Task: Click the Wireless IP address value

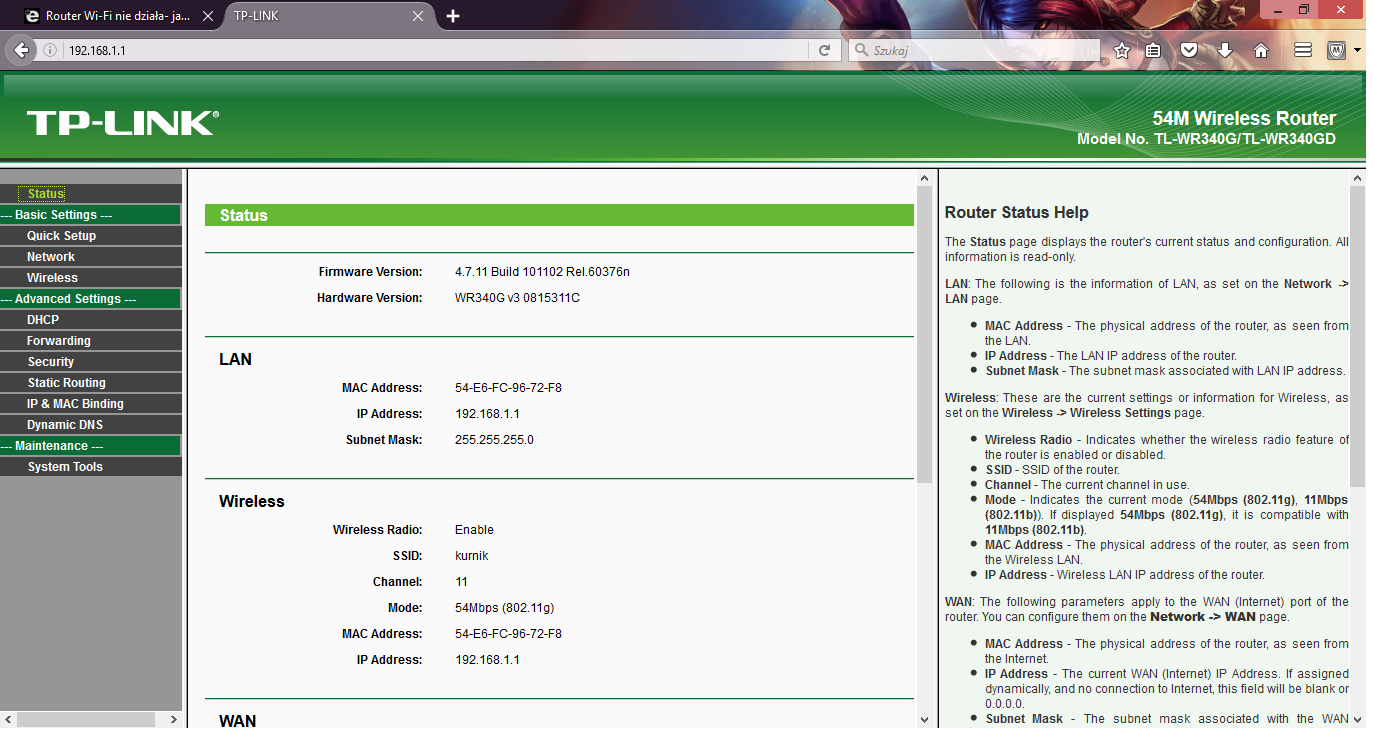Action: [487, 660]
